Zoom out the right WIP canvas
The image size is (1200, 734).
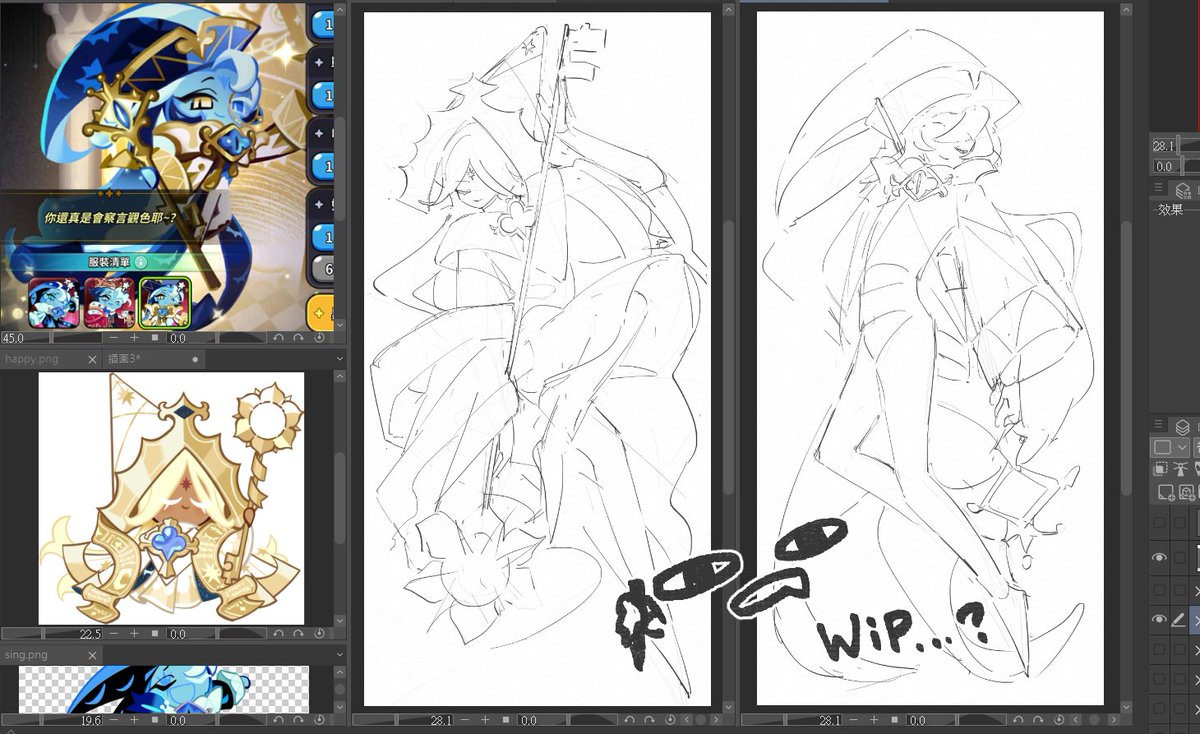(853, 720)
